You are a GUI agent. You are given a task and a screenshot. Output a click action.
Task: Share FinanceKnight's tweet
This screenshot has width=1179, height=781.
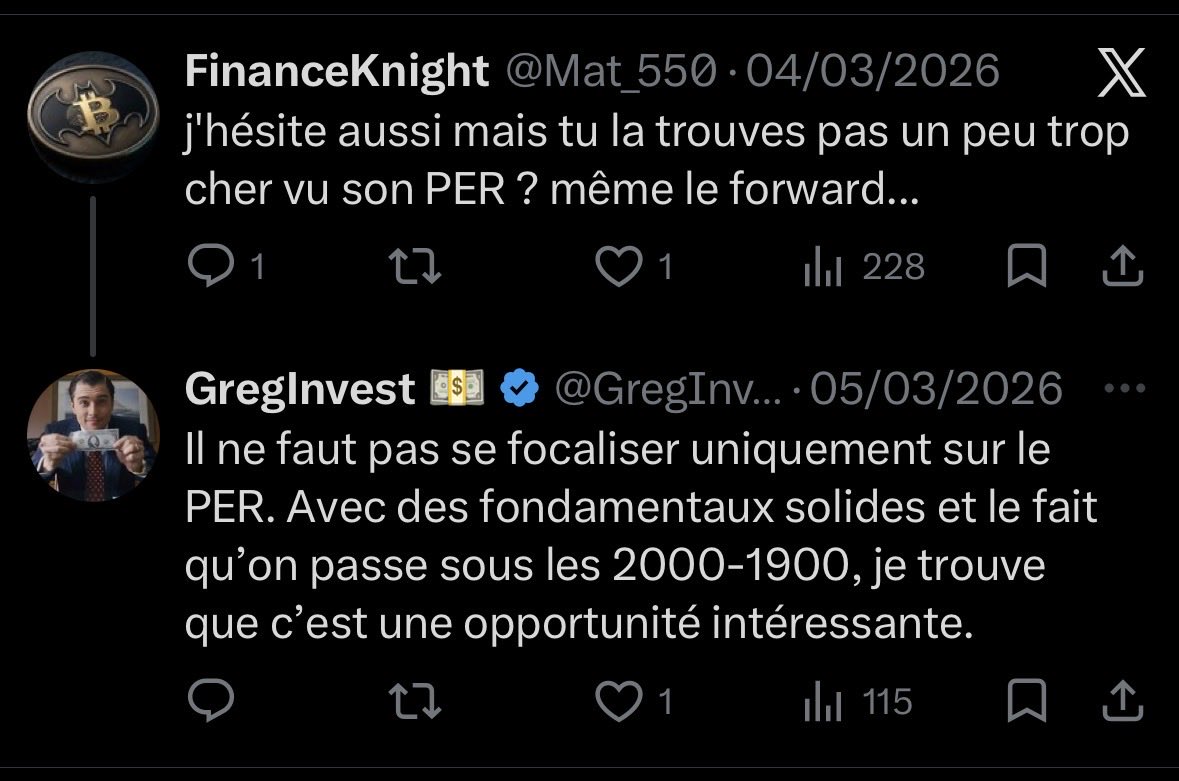1123,267
